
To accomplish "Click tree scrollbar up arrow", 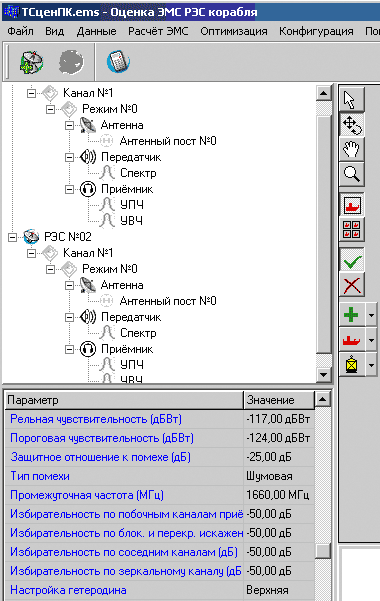I will tap(324, 93).
